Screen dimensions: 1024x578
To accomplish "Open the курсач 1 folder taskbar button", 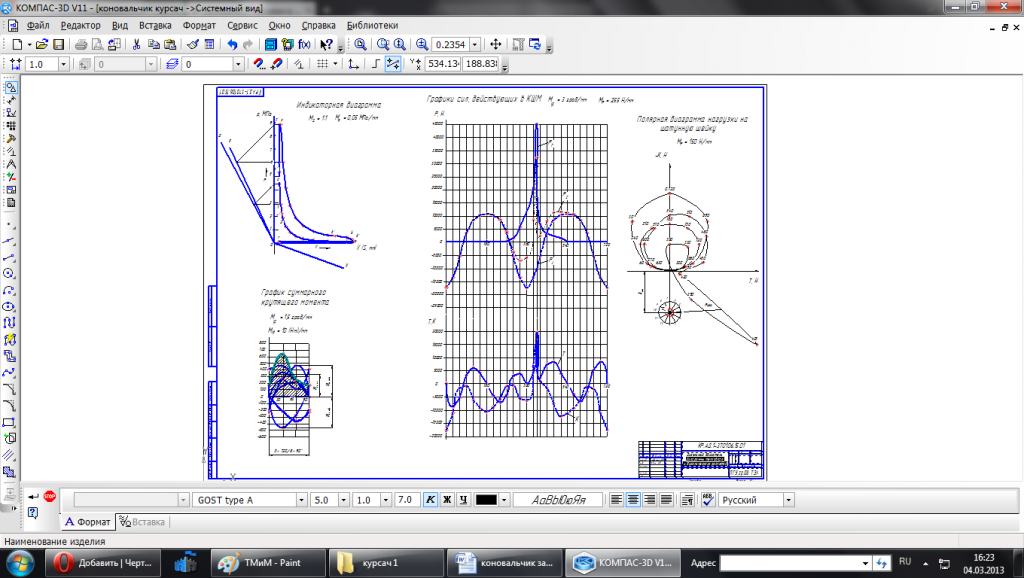I will click(x=387, y=562).
